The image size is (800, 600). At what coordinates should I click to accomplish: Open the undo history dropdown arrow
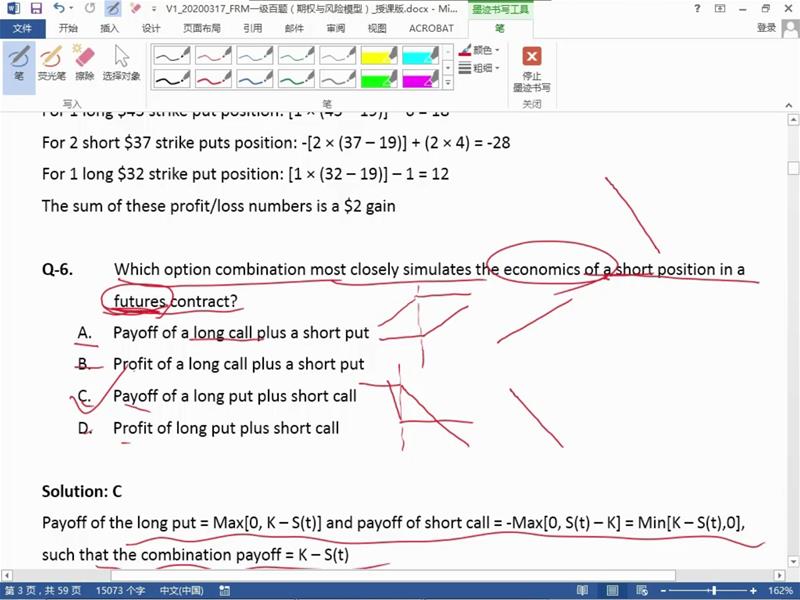click(x=71, y=8)
